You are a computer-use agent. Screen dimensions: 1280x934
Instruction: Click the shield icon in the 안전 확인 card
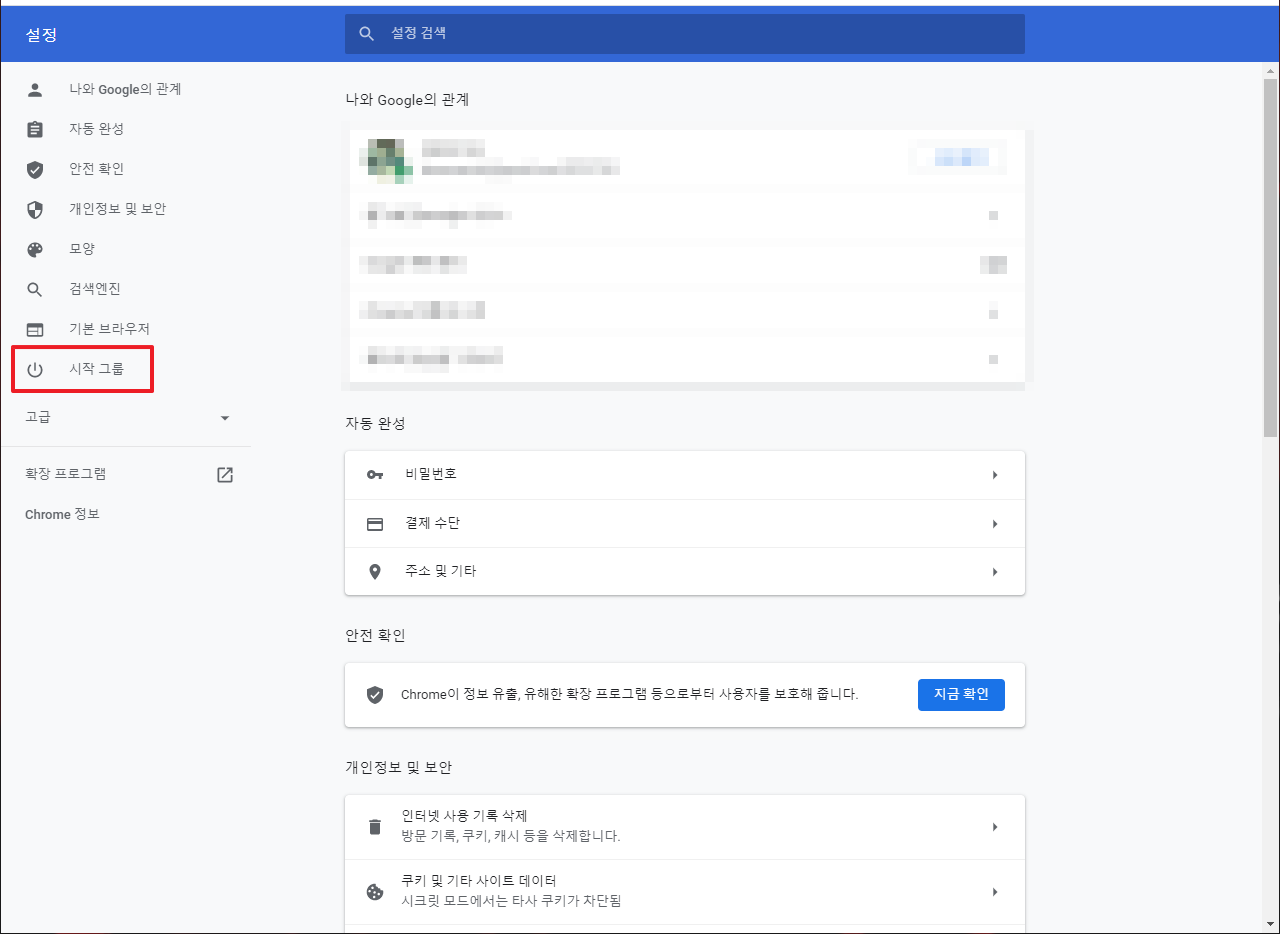pyautogui.click(x=375, y=694)
